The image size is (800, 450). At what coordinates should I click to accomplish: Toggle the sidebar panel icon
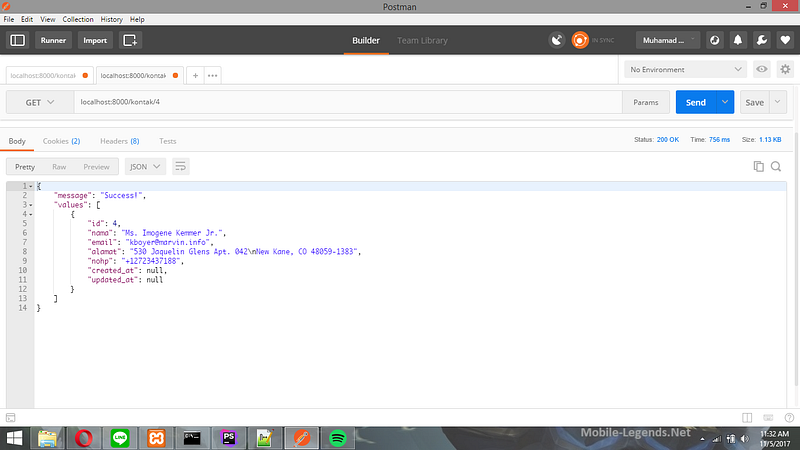(17, 40)
